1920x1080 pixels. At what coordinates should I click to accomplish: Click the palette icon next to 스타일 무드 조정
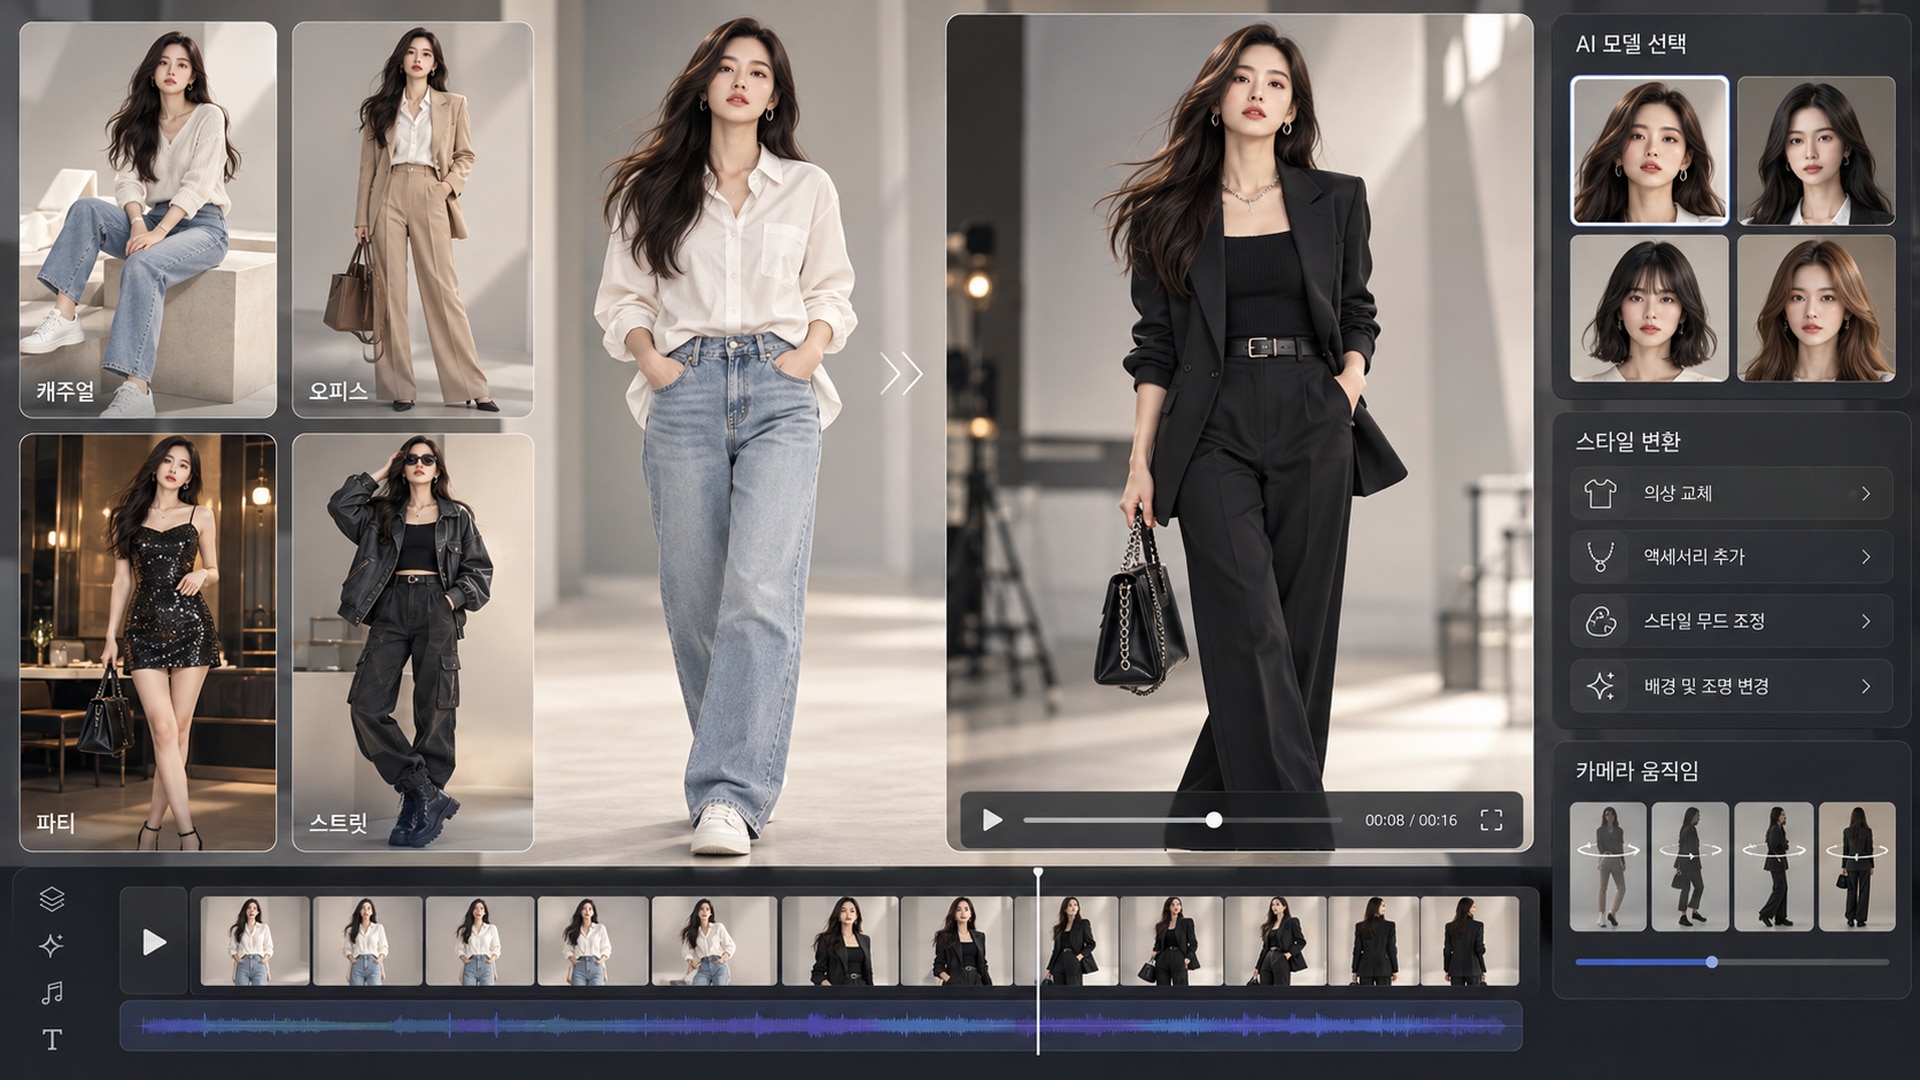tap(1601, 621)
